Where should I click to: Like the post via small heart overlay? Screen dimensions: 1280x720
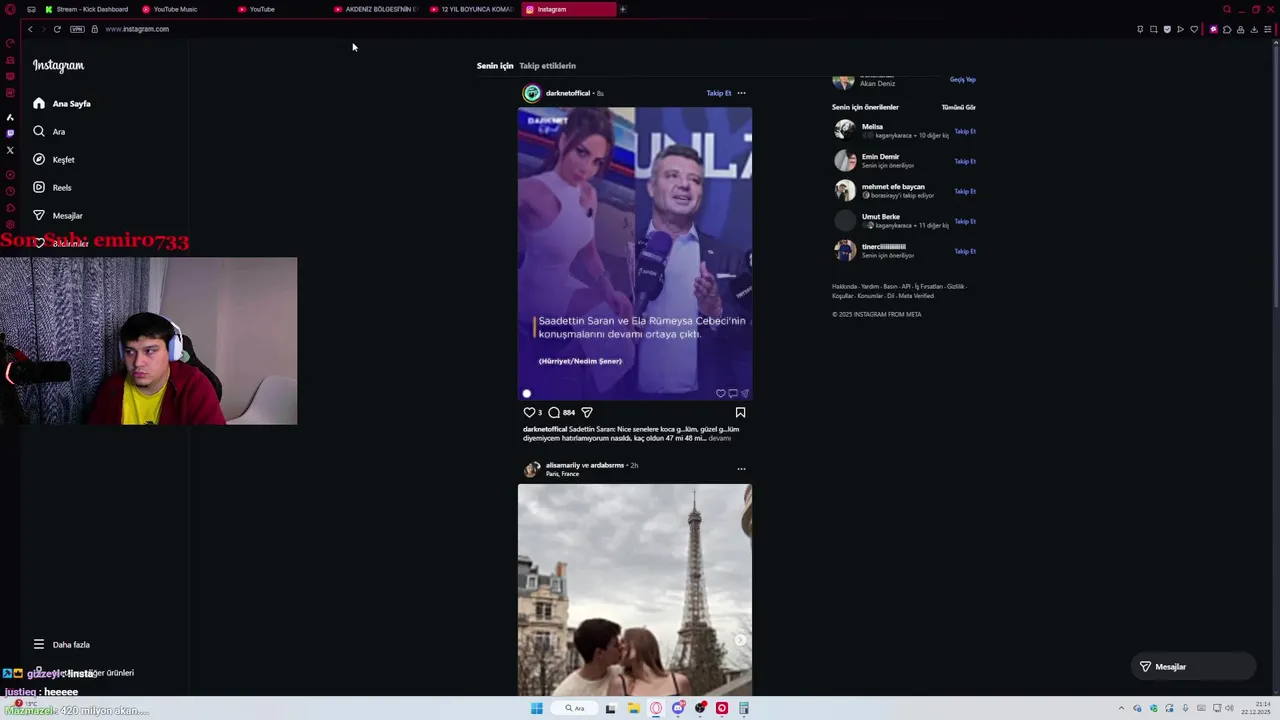(x=720, y=393)
